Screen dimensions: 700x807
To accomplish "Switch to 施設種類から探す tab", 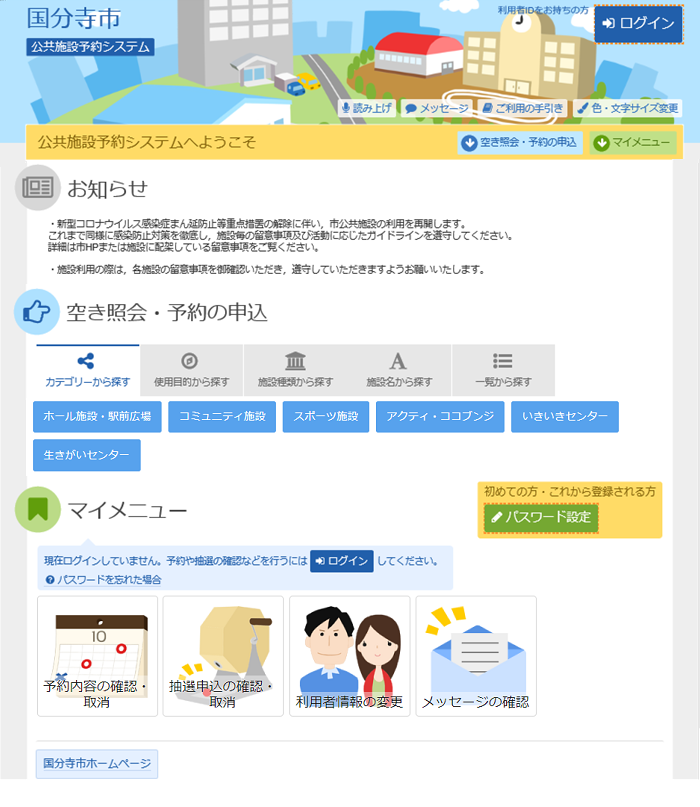I will (295, 370).
